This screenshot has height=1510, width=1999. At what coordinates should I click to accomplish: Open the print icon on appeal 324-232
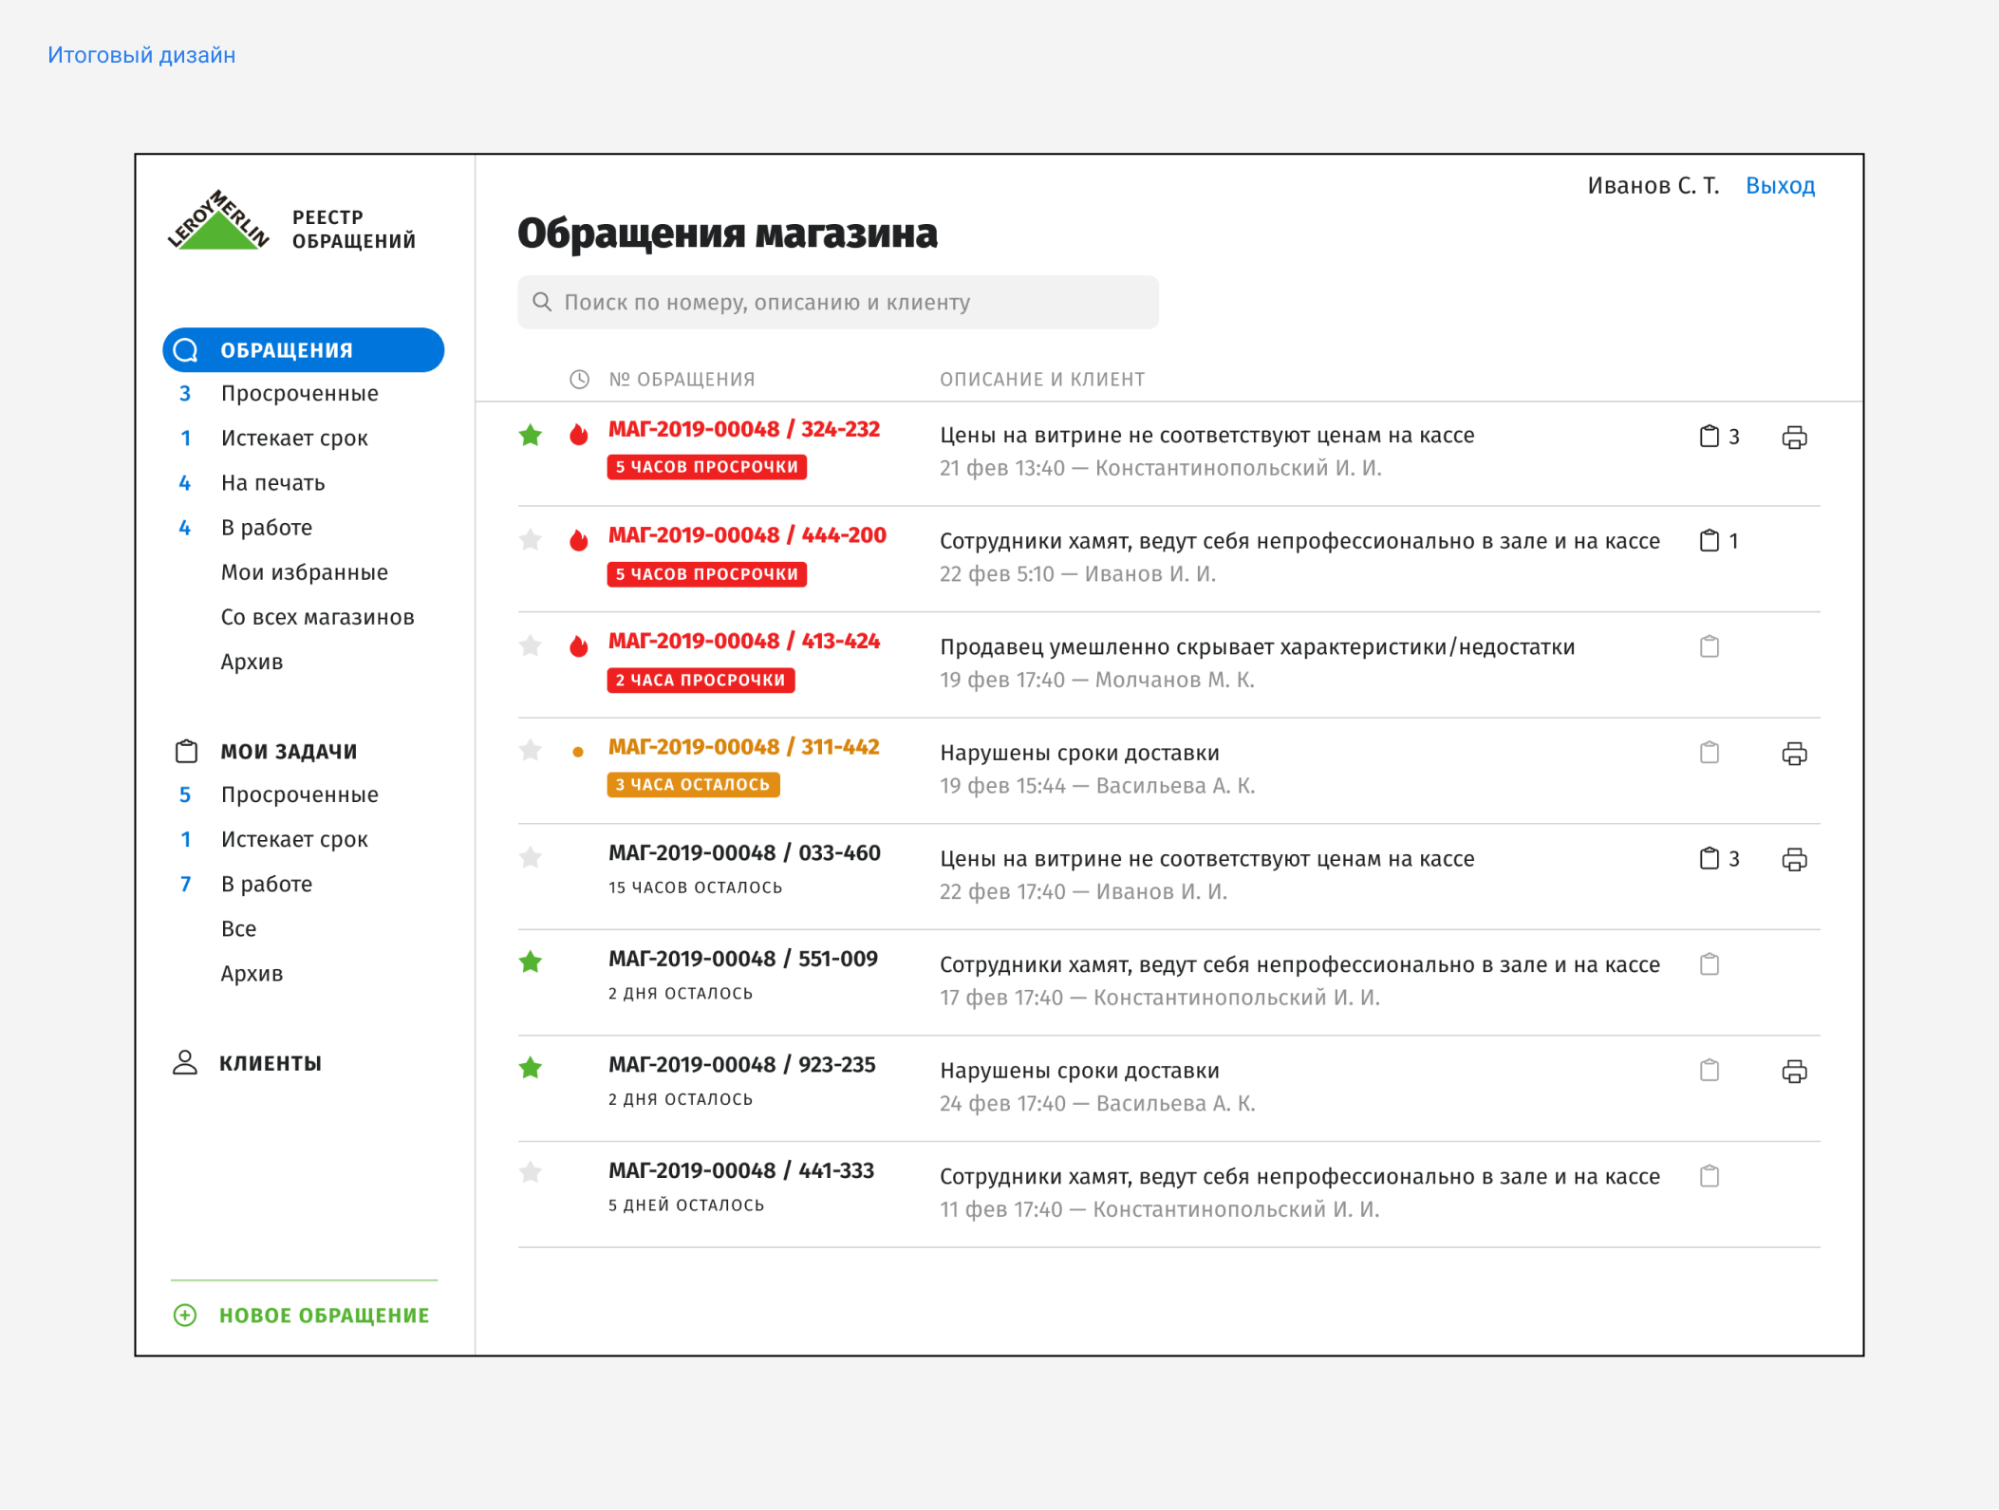[x=1793, y=436]
